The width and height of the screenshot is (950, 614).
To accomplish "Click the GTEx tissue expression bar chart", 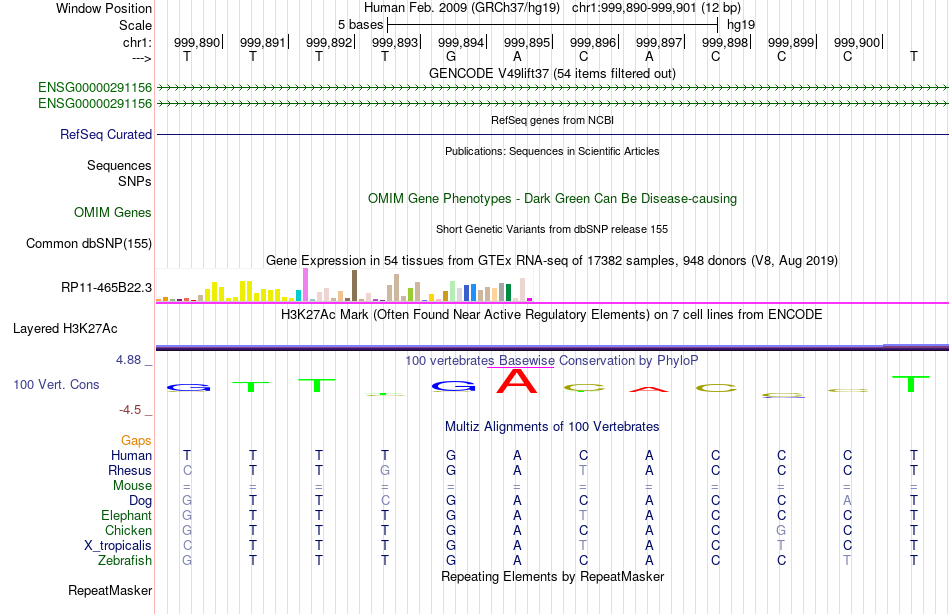I will tap(344, 285).
